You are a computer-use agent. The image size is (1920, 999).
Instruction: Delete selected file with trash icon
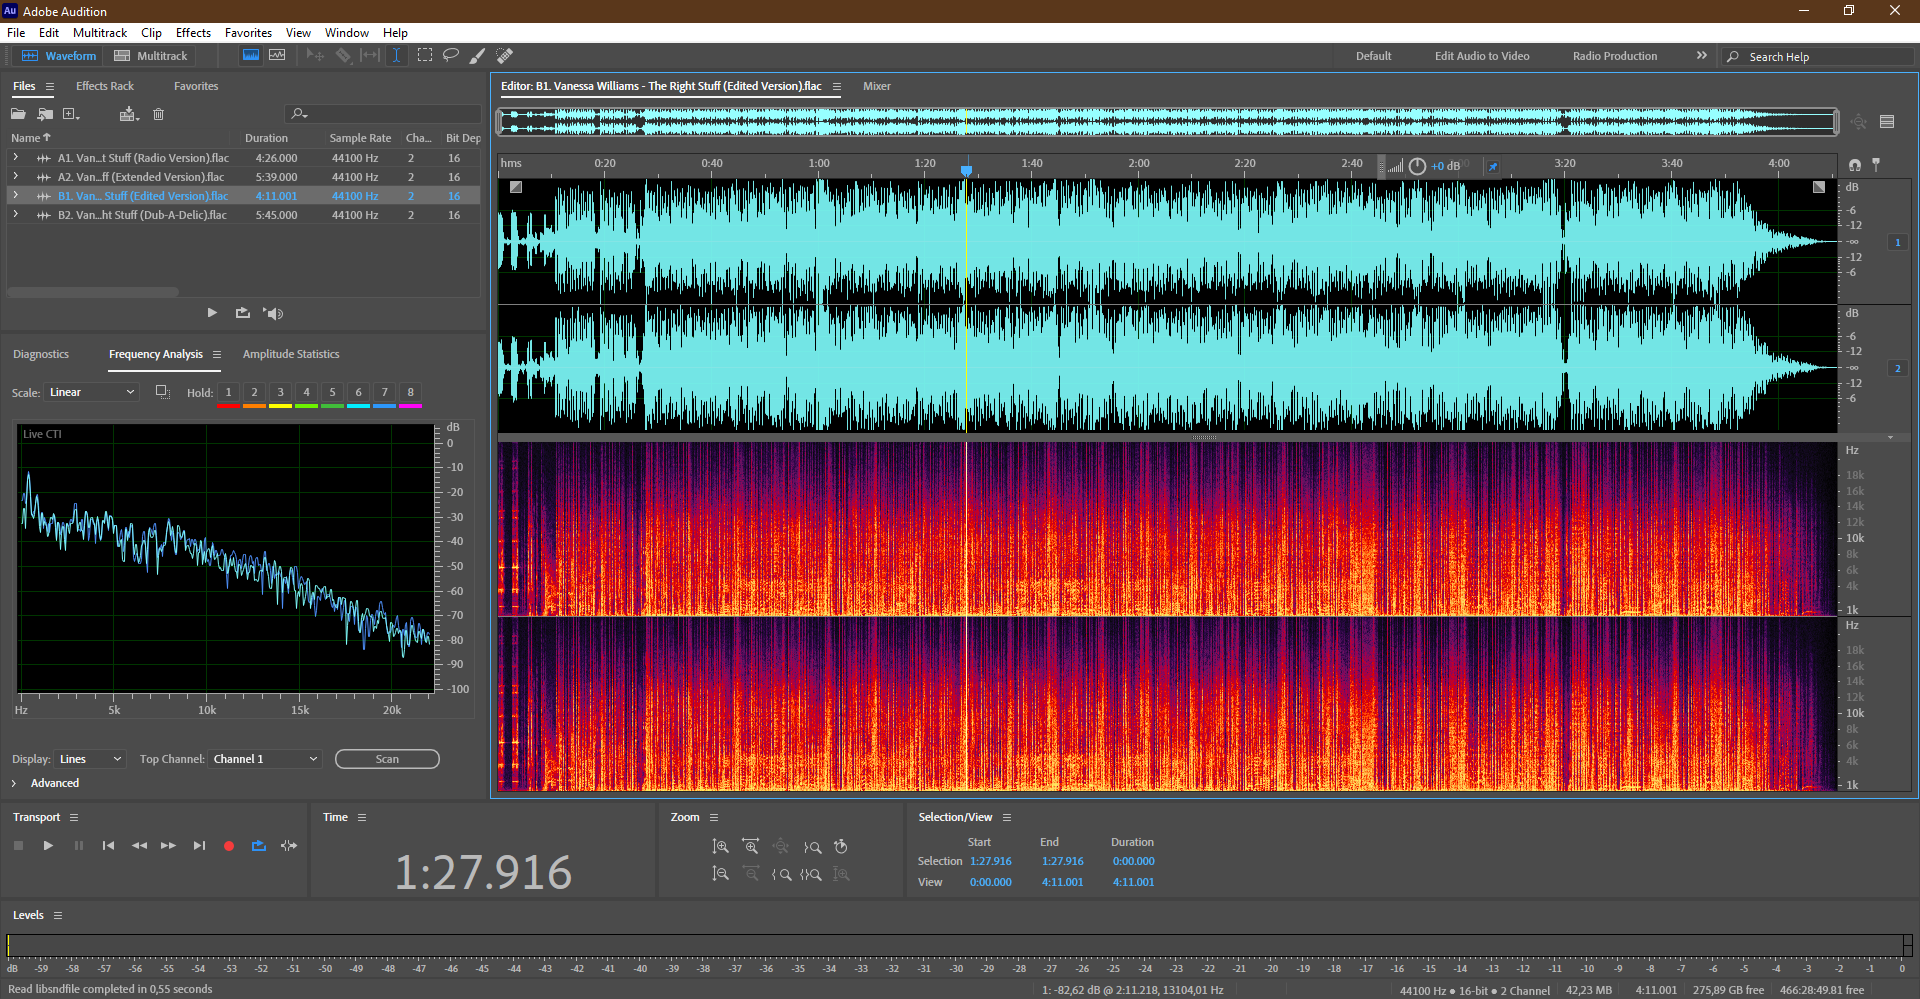coord(158,114)
